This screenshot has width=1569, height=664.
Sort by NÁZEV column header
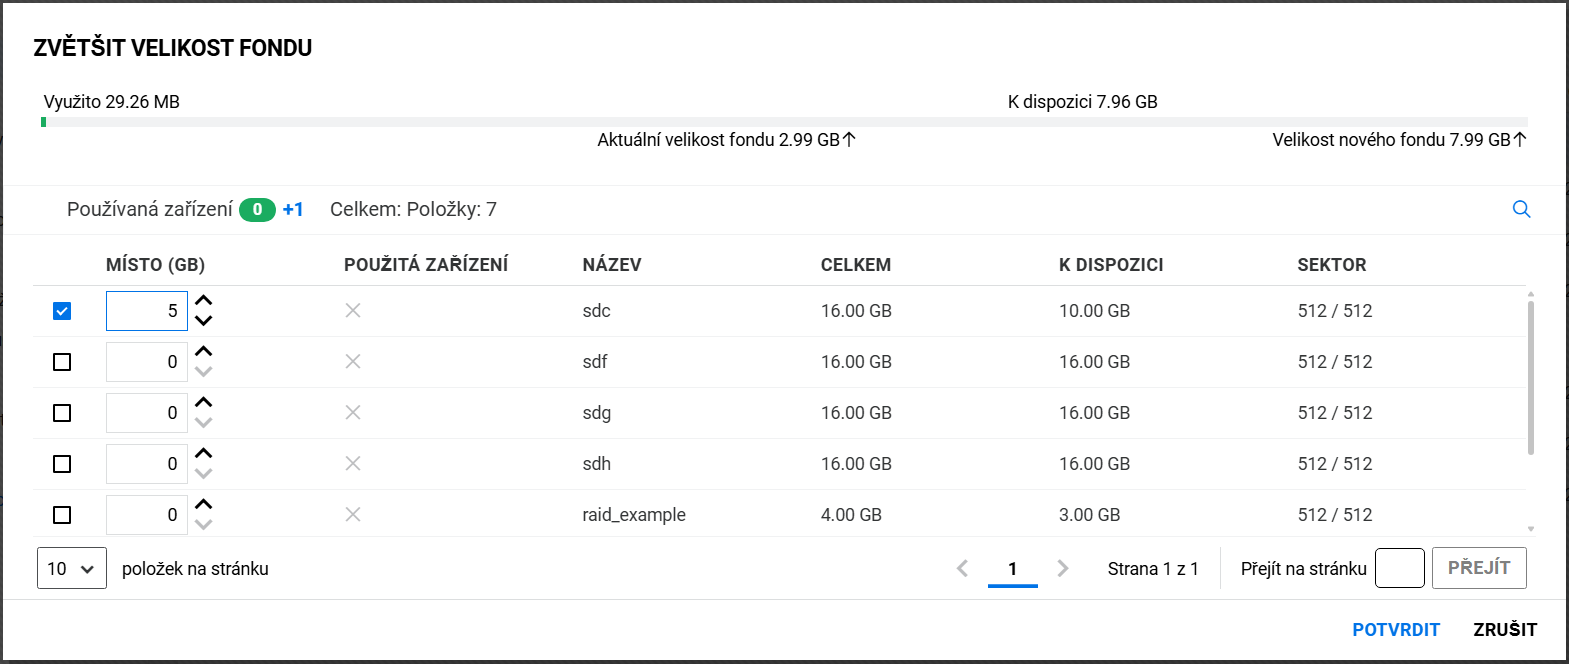point(612,265)
